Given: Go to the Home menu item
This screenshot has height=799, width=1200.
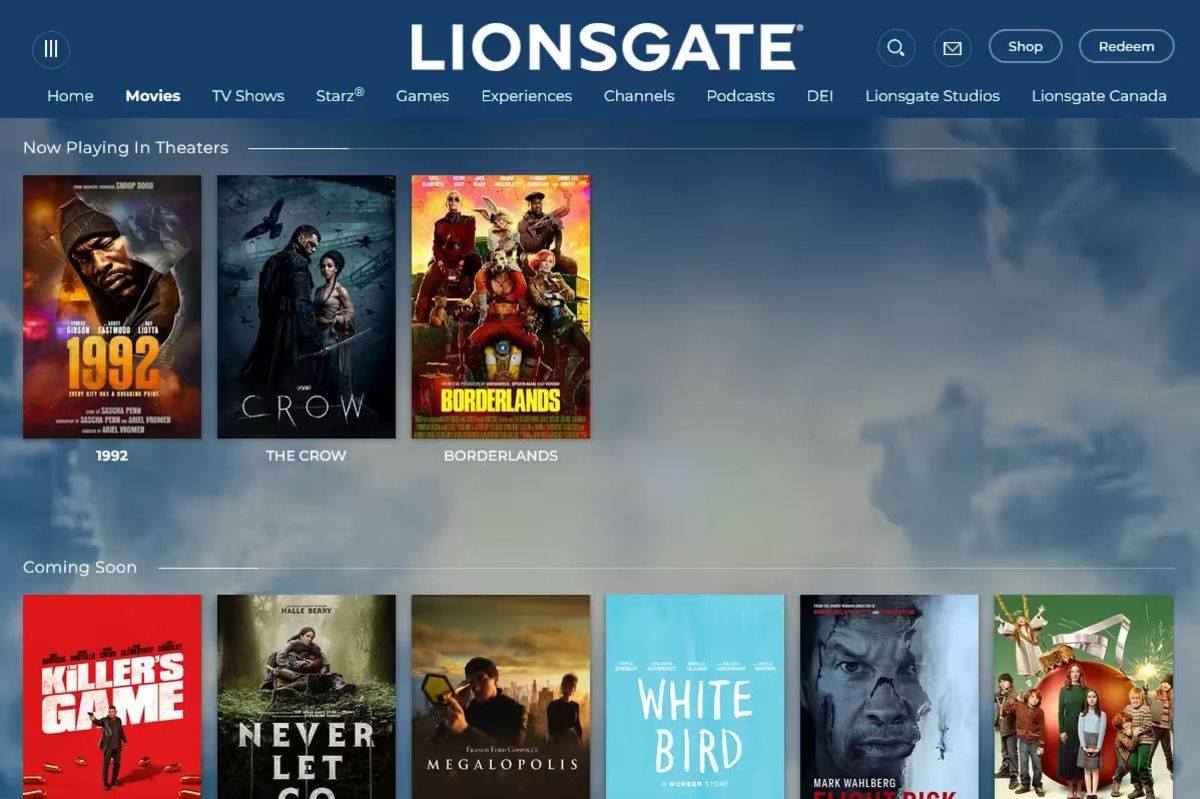Looking at the screenshot, I should (70, 96).
